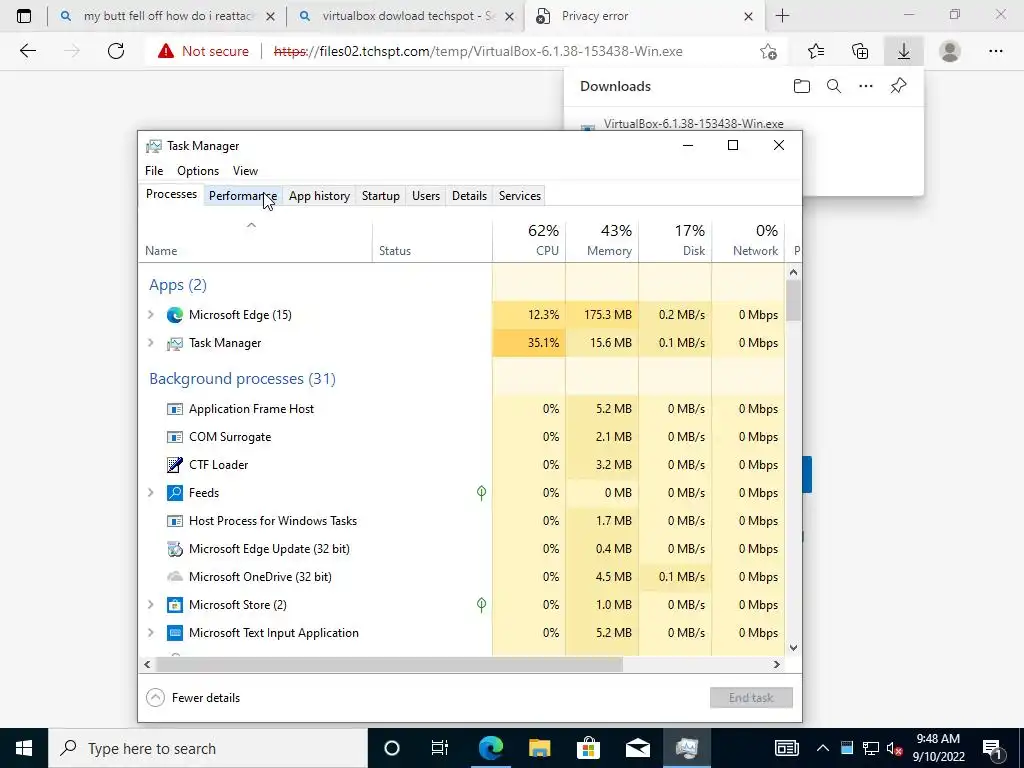Click the End task button
1024x768 pixels.
point(751,697)
